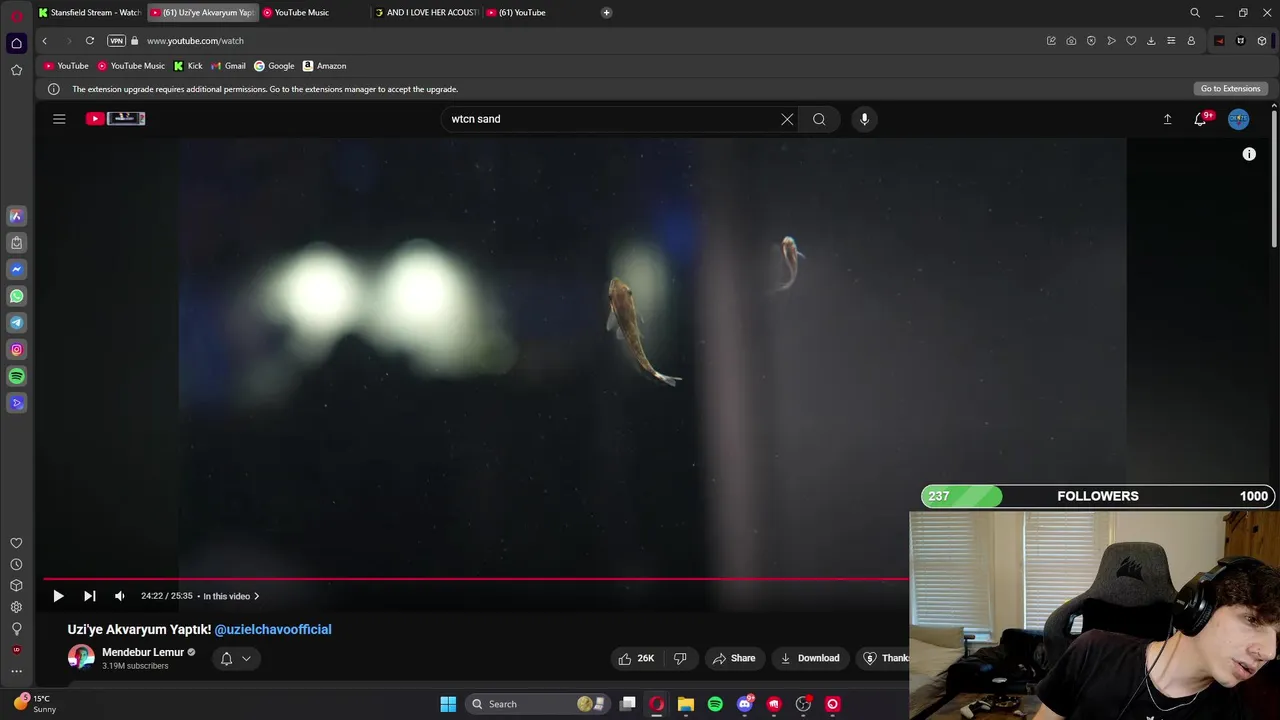Reload the current page
Screen dimensions: 1280x720
point(90,41)
